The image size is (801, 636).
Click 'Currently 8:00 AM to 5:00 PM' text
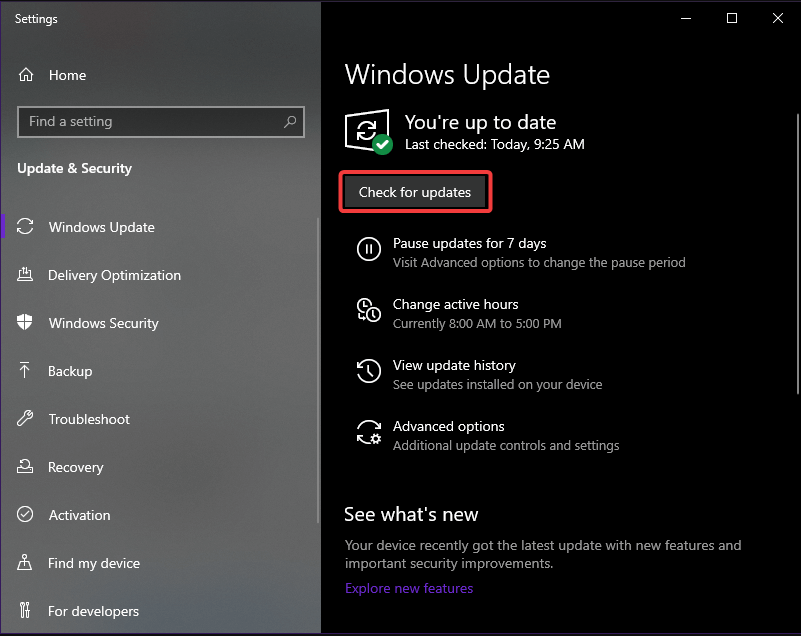click(x=477, y=323)
